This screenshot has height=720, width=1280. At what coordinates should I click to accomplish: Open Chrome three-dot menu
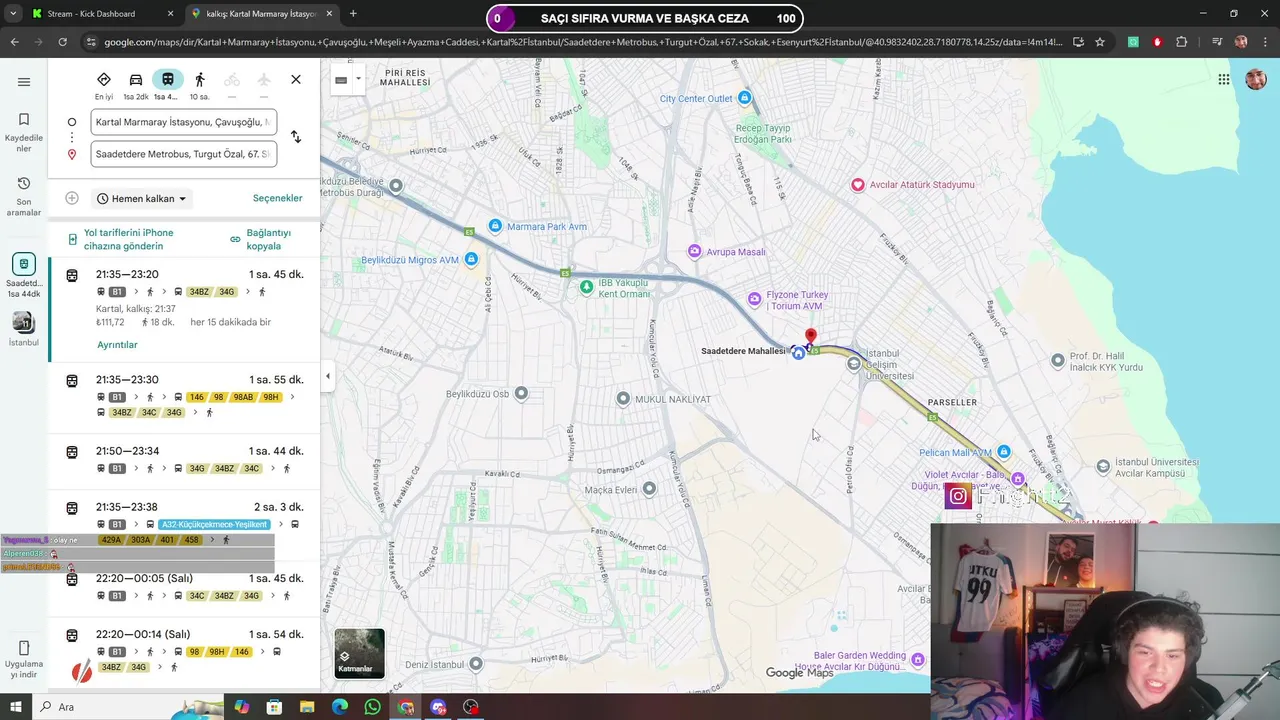click(x=1265, y=42)
